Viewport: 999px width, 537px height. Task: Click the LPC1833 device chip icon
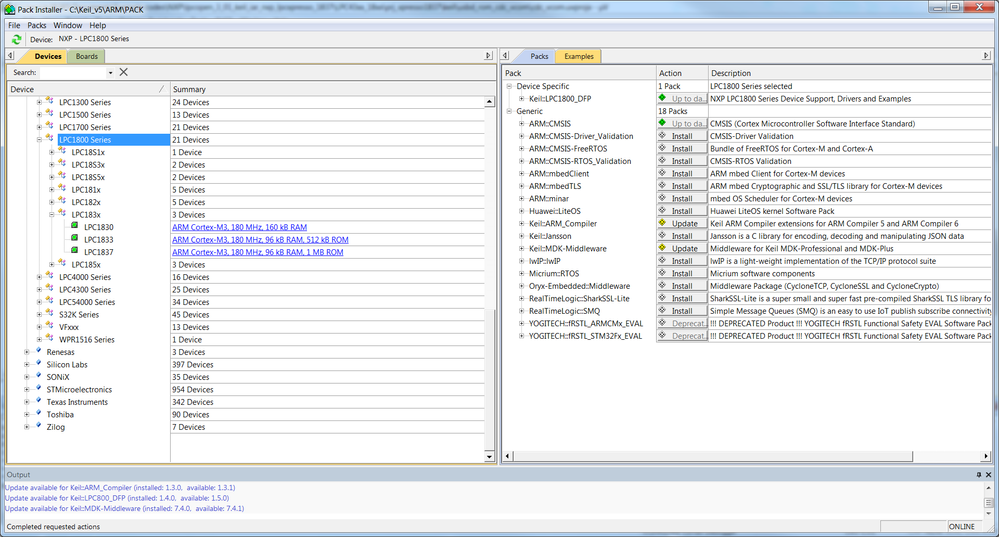pos(75,239)
